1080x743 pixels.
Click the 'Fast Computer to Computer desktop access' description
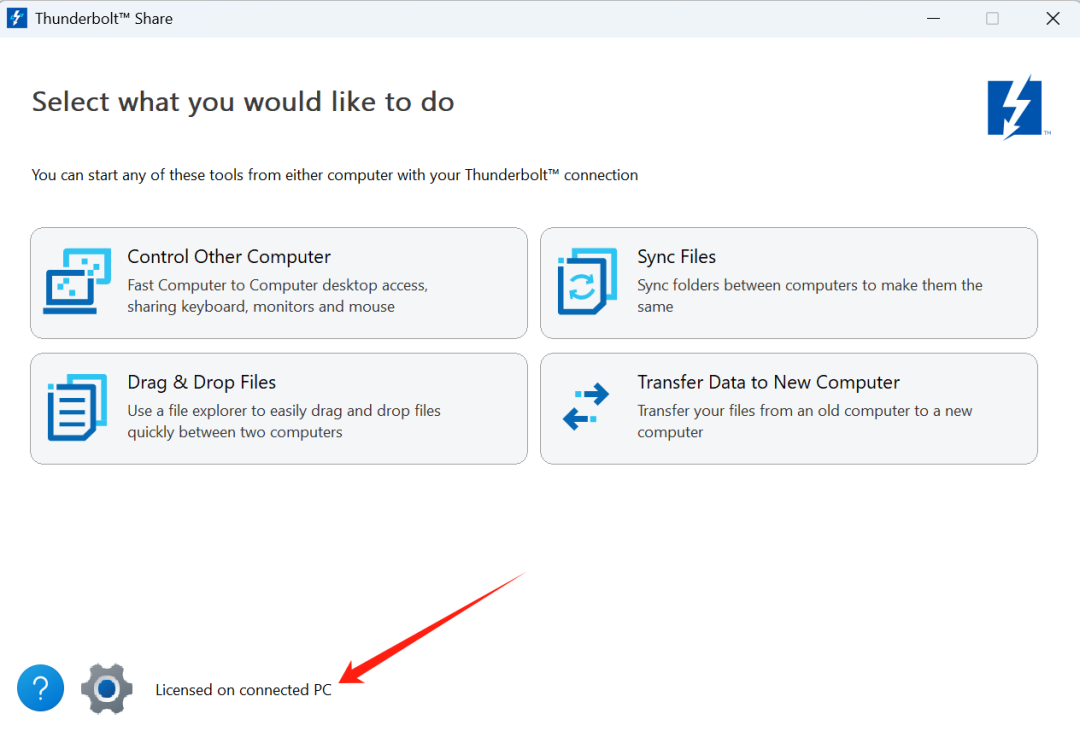(x=278, y=295)
